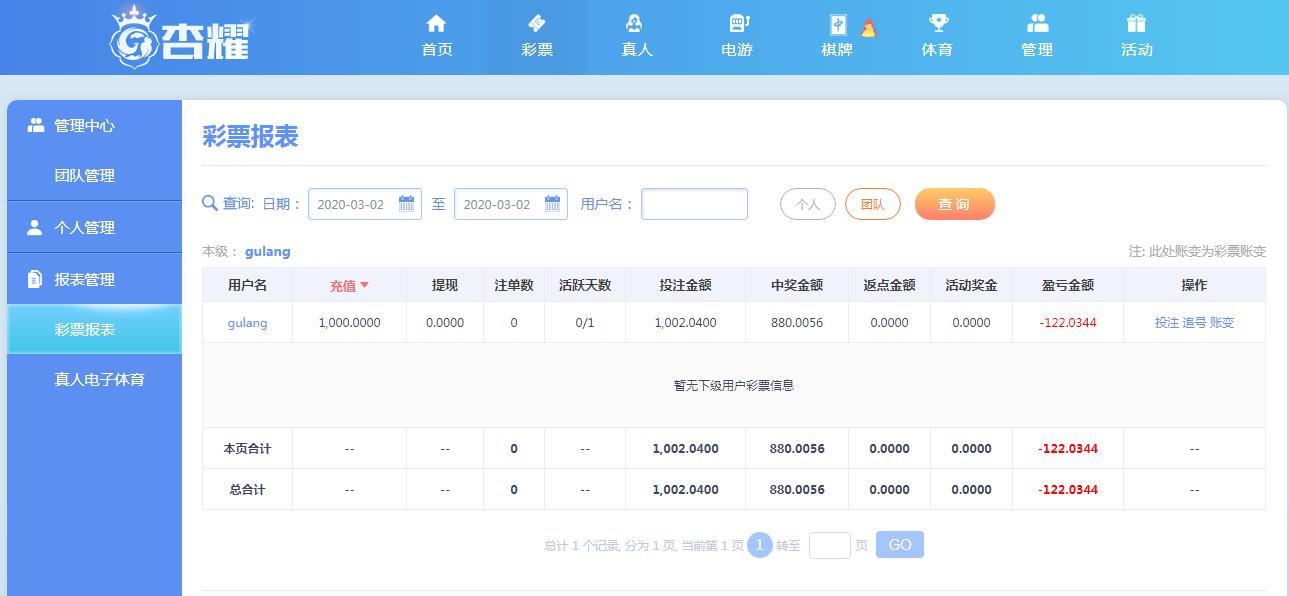Click the people icon above 管理
Screen dimensions: 1289x596
tap(1037, 23)
